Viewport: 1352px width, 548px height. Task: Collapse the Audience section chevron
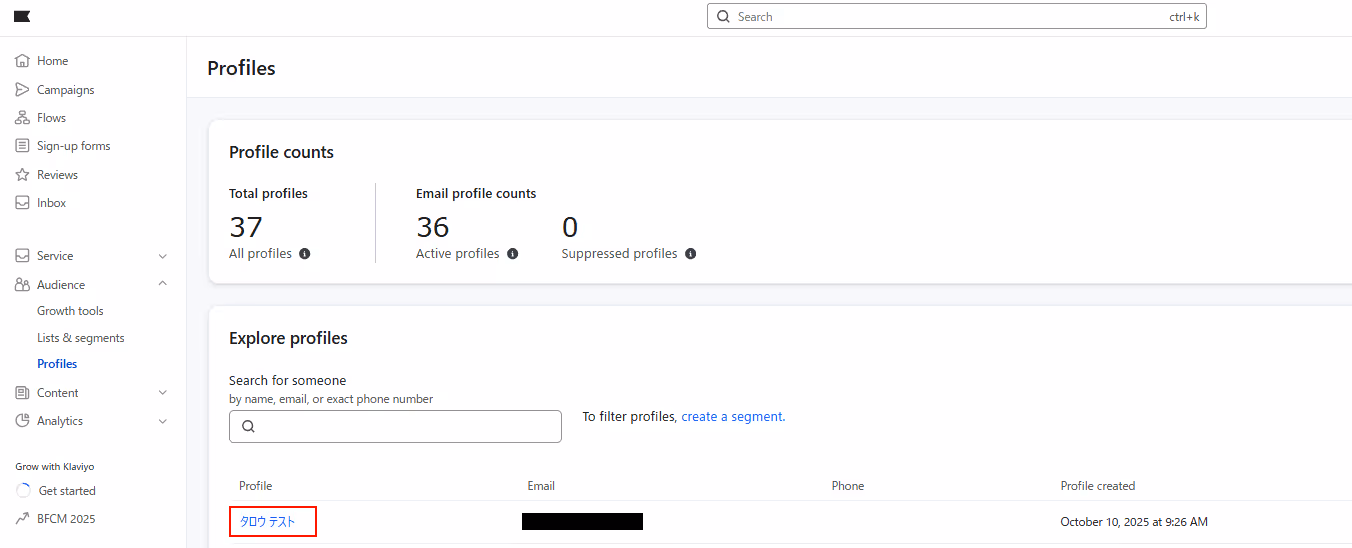(x=163, y=285)
